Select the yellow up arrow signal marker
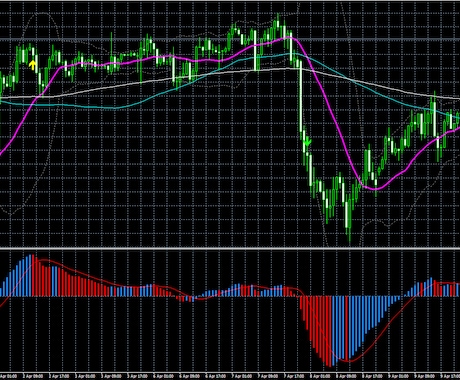Image resolution: width=460 pixels, height=380 pixels. pyautogui.click(x=32, y=65)
